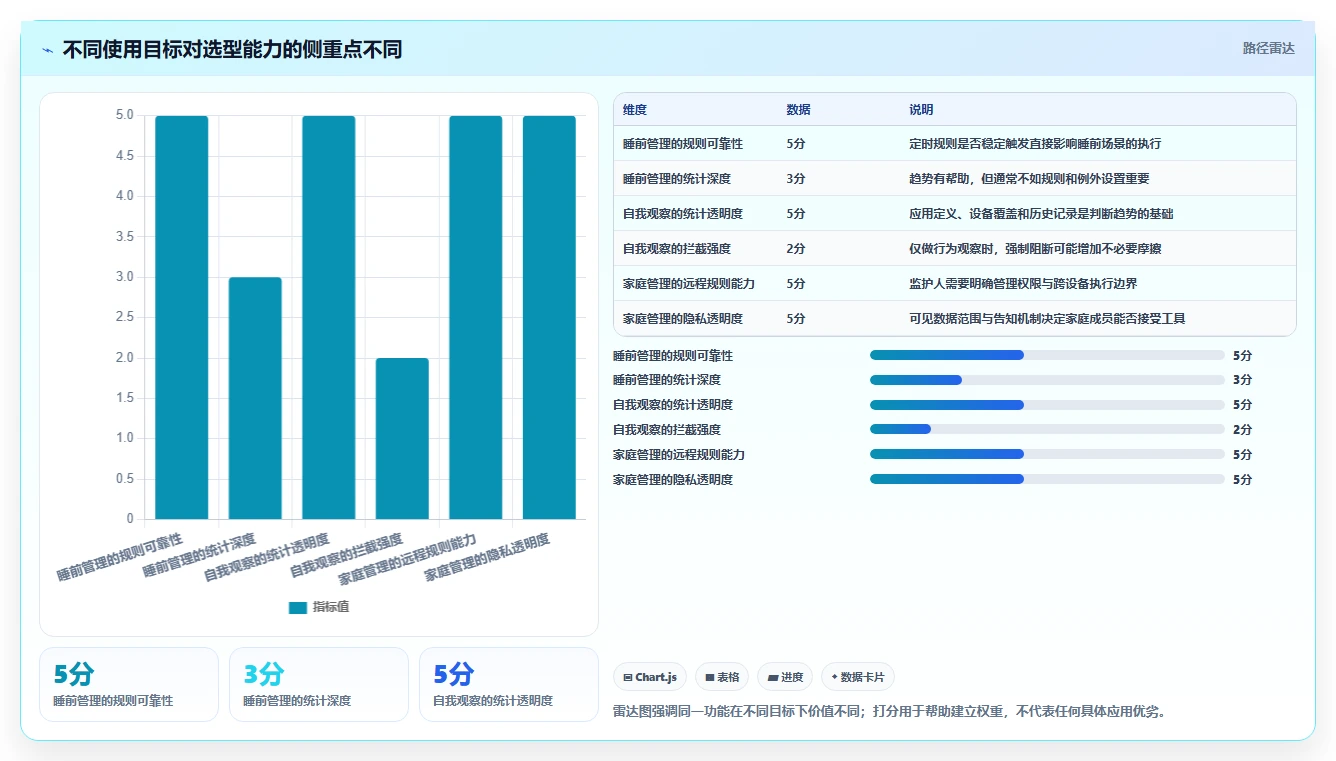
Task: Click the progress bar for 自我观察的统计透明度
Action: (1047, 405)
